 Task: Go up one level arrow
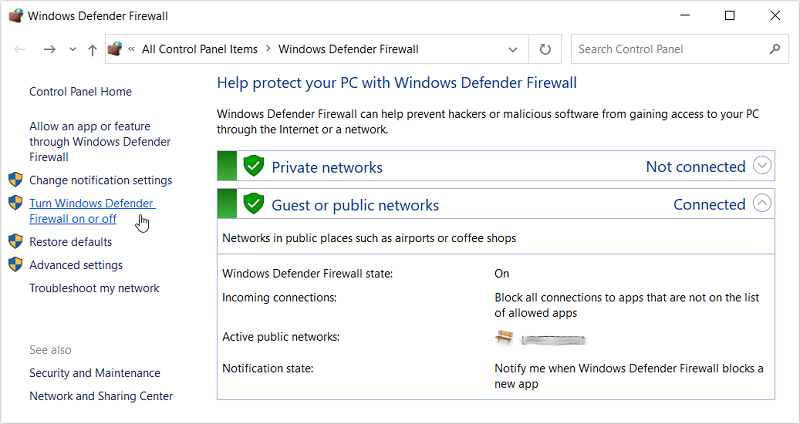tap(92, 49)
